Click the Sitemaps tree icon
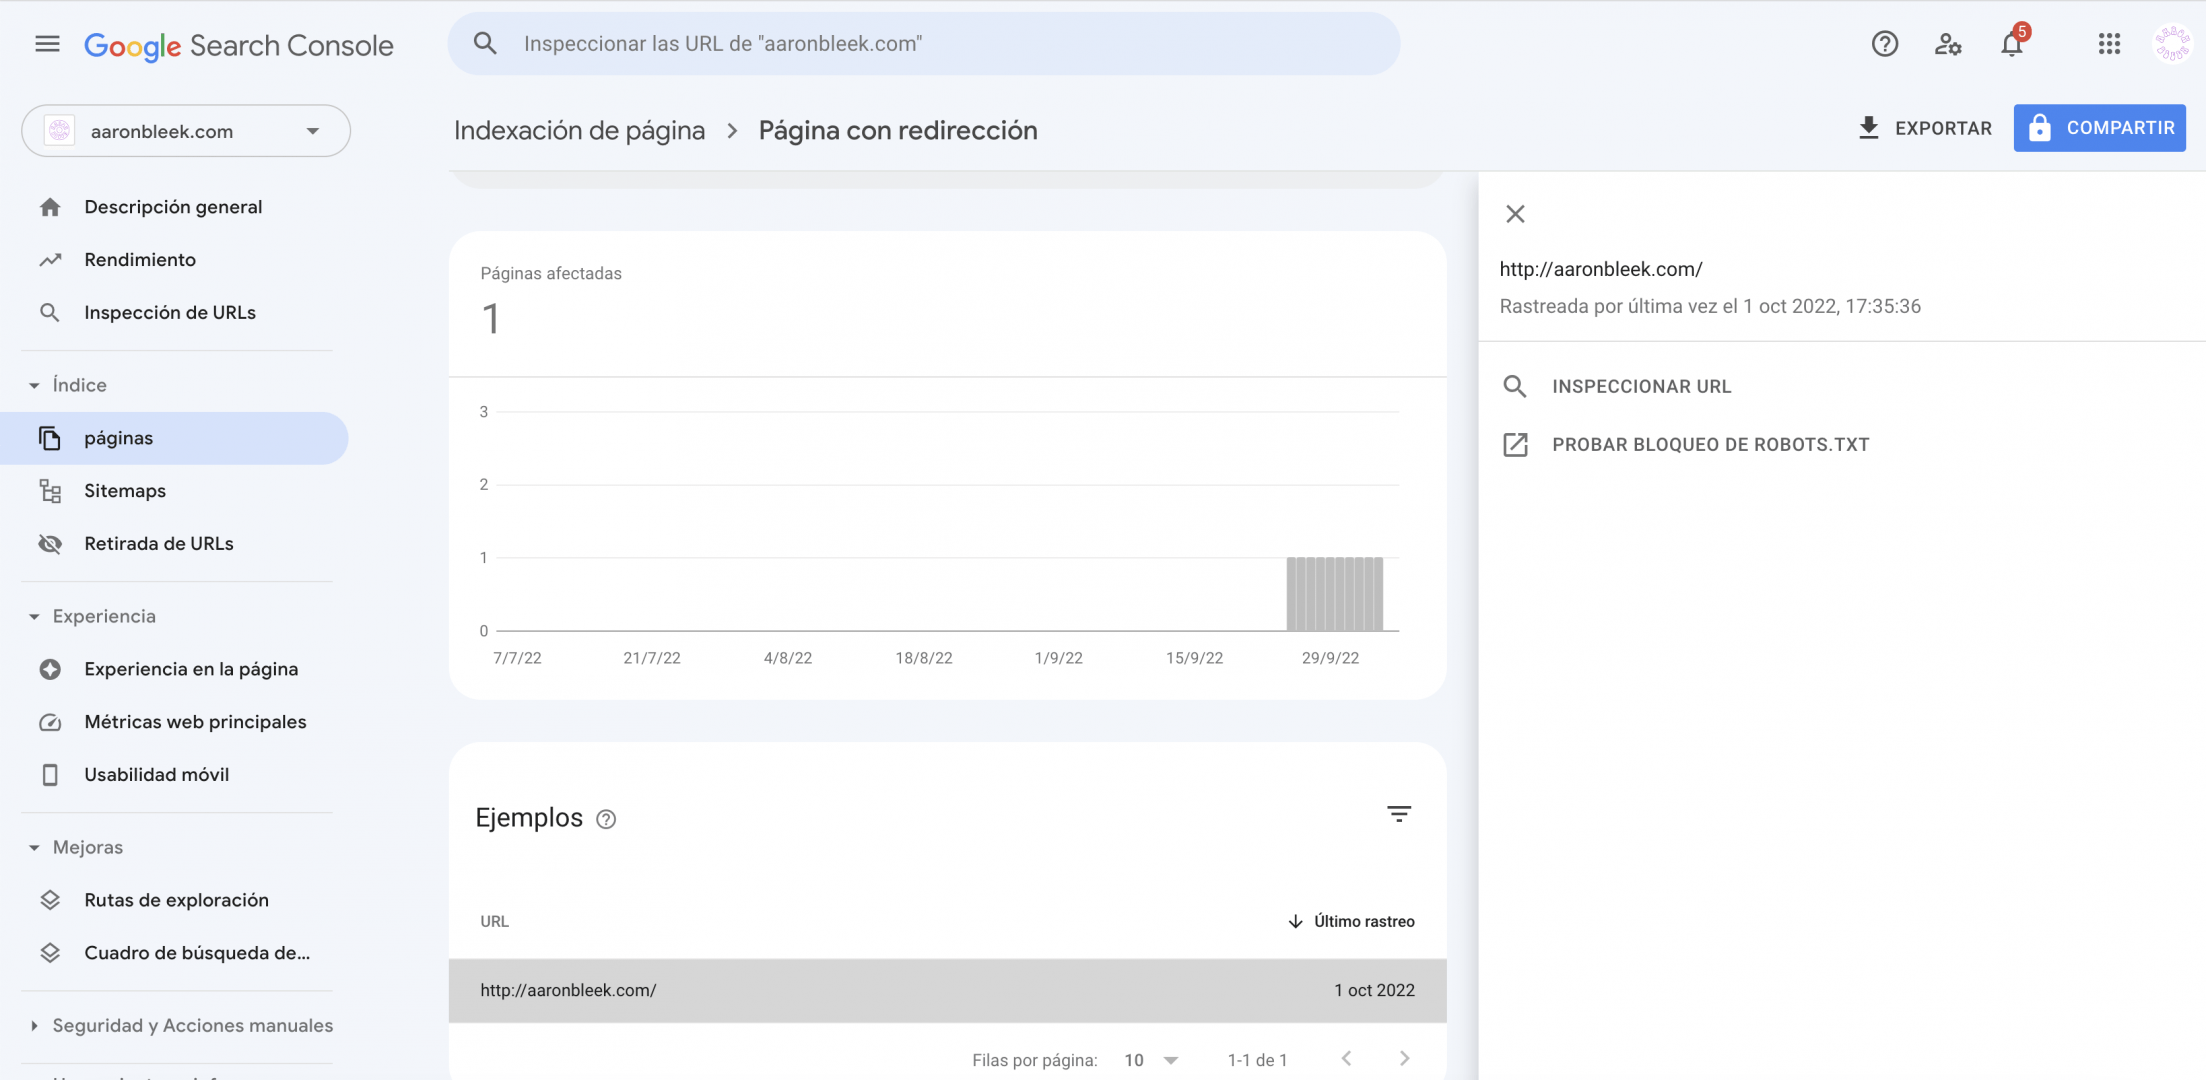This screenshot has width=2206, height=1080. 50,491
